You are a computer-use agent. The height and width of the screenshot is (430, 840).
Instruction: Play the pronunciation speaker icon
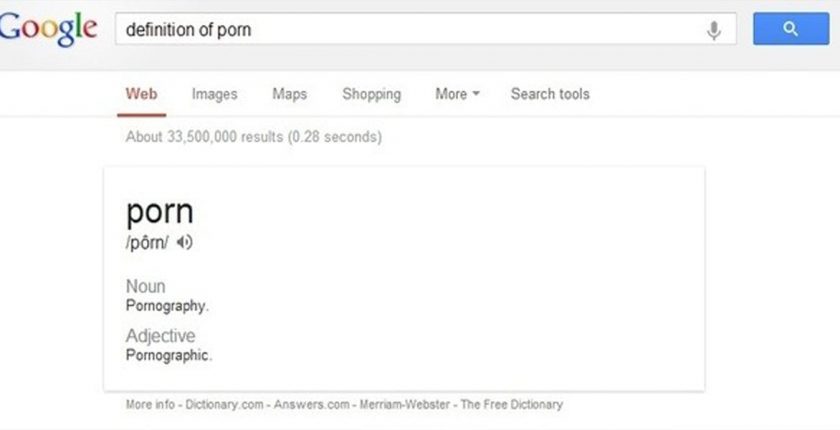tap(185, 243)
